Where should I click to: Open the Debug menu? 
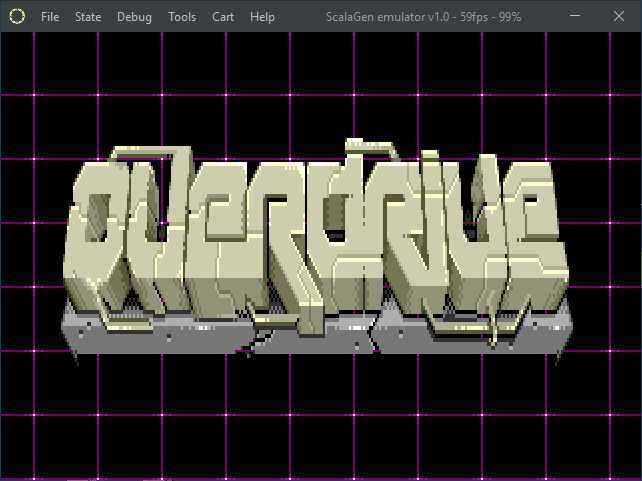tap(134, 17)
